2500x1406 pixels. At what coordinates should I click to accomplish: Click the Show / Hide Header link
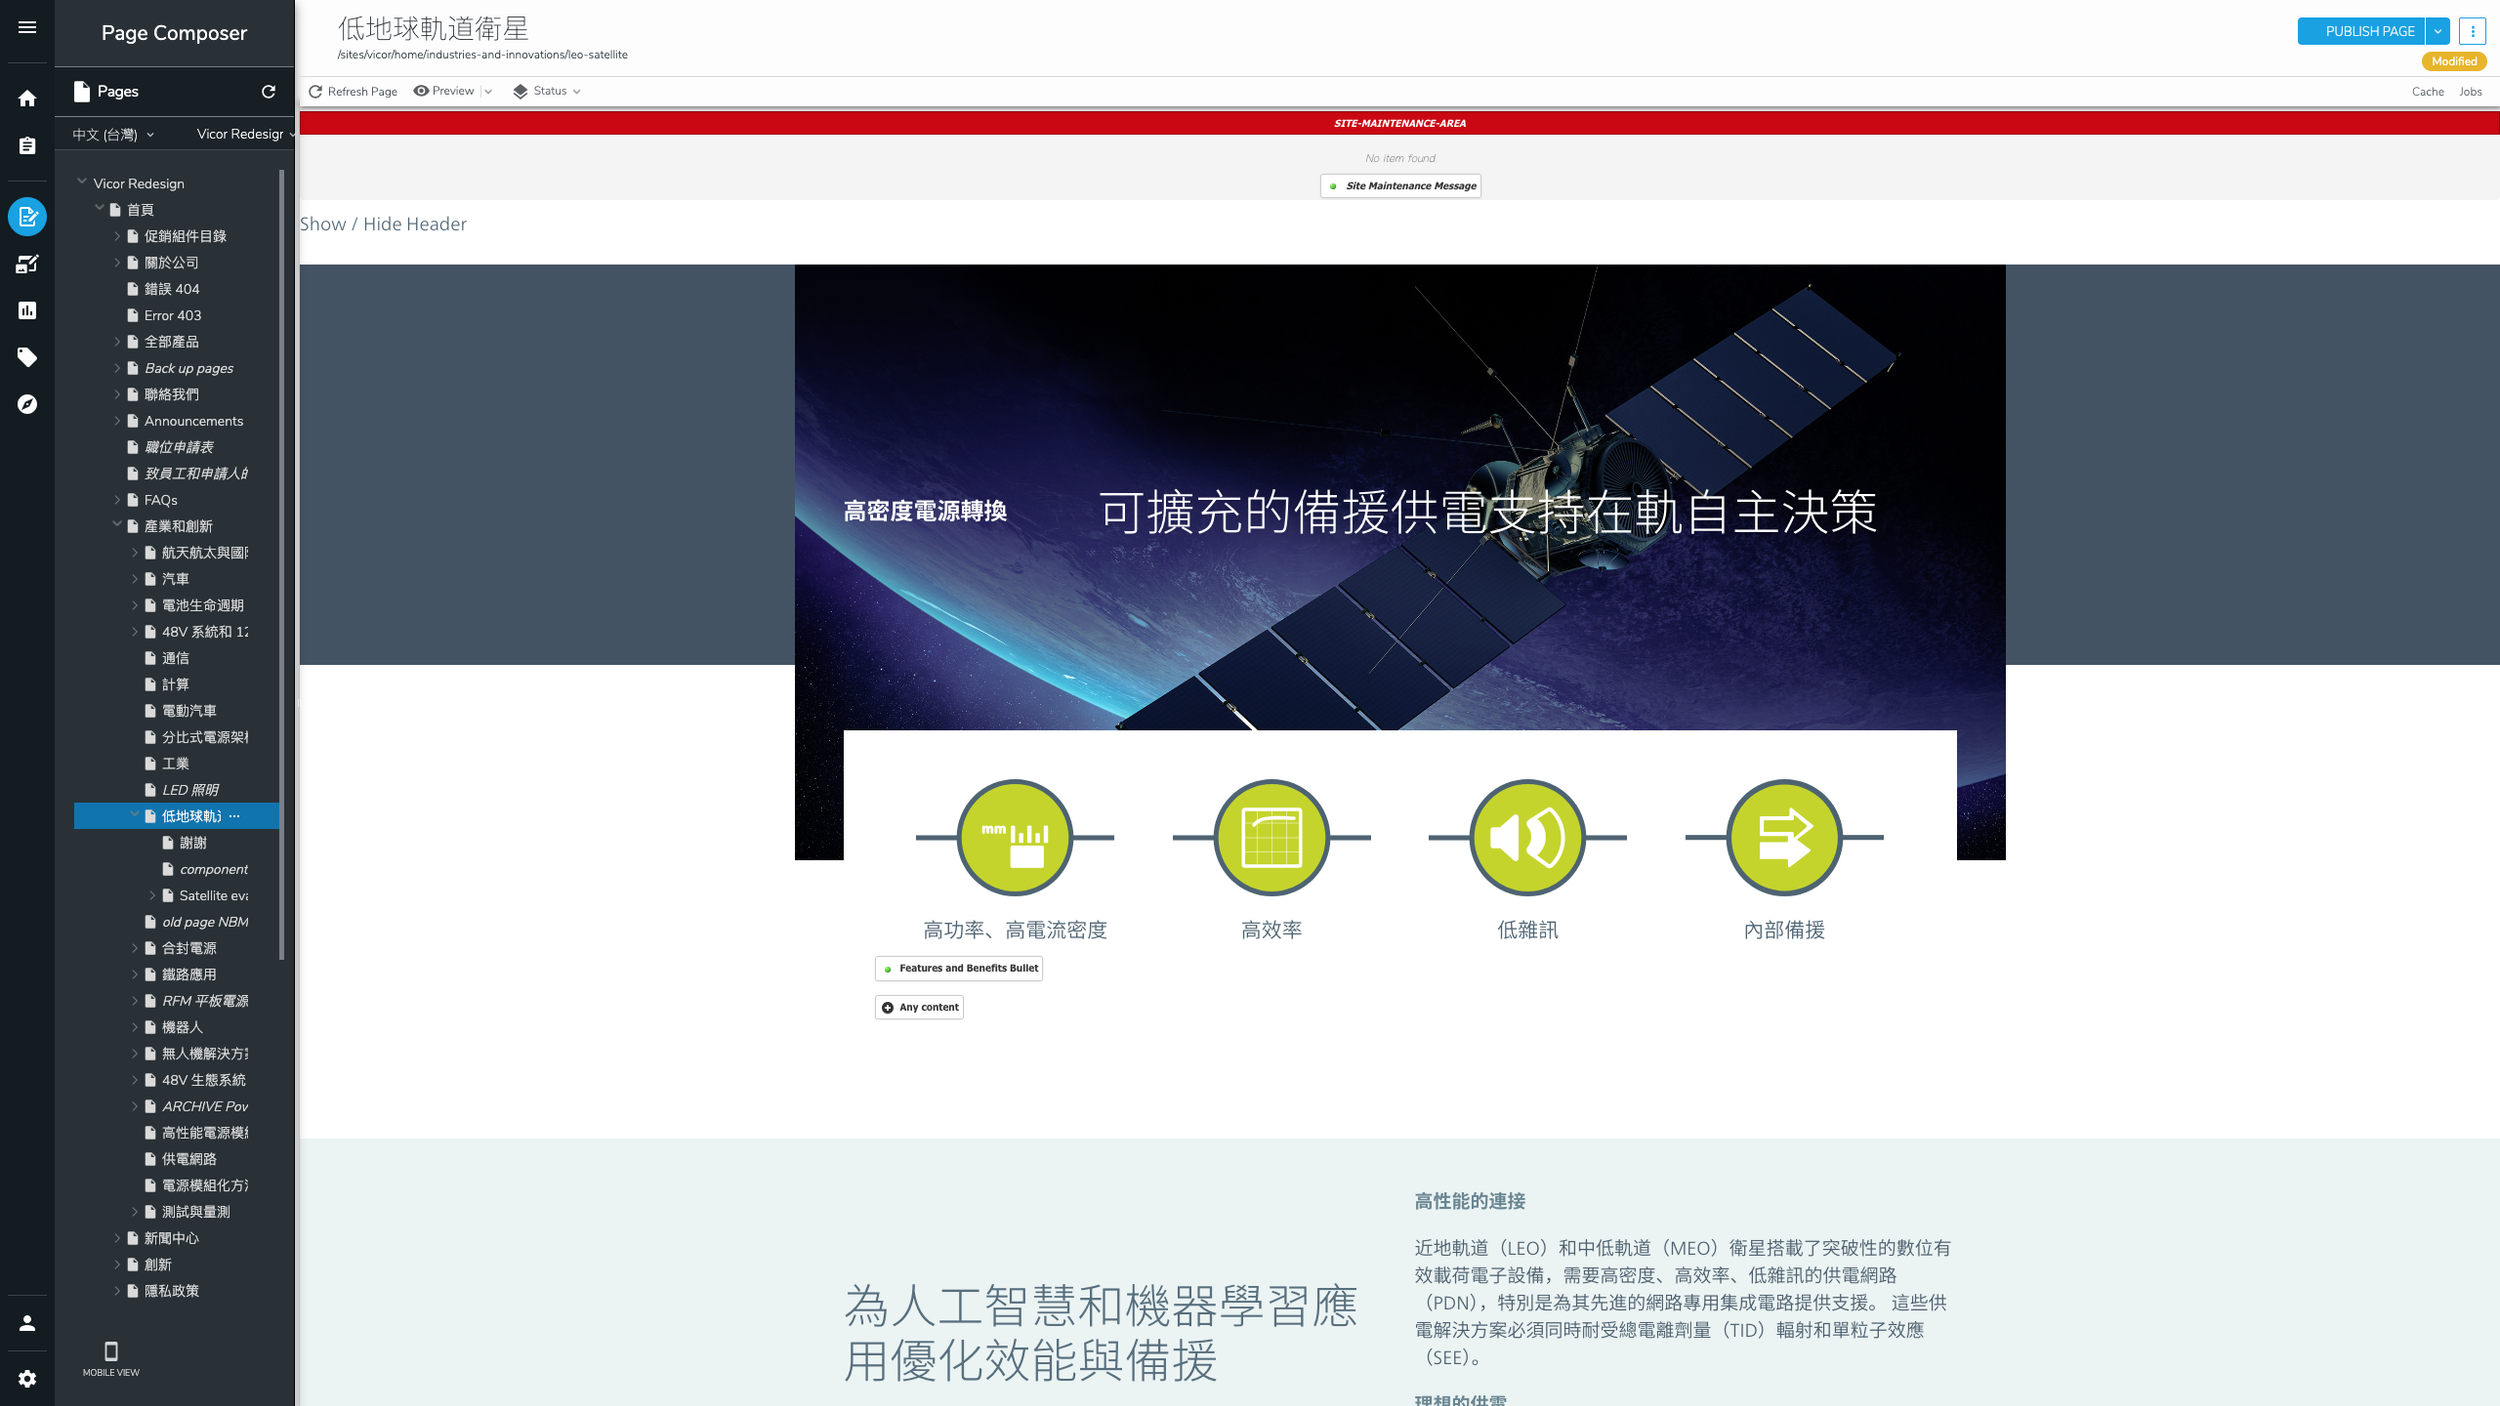pos(383,224)
